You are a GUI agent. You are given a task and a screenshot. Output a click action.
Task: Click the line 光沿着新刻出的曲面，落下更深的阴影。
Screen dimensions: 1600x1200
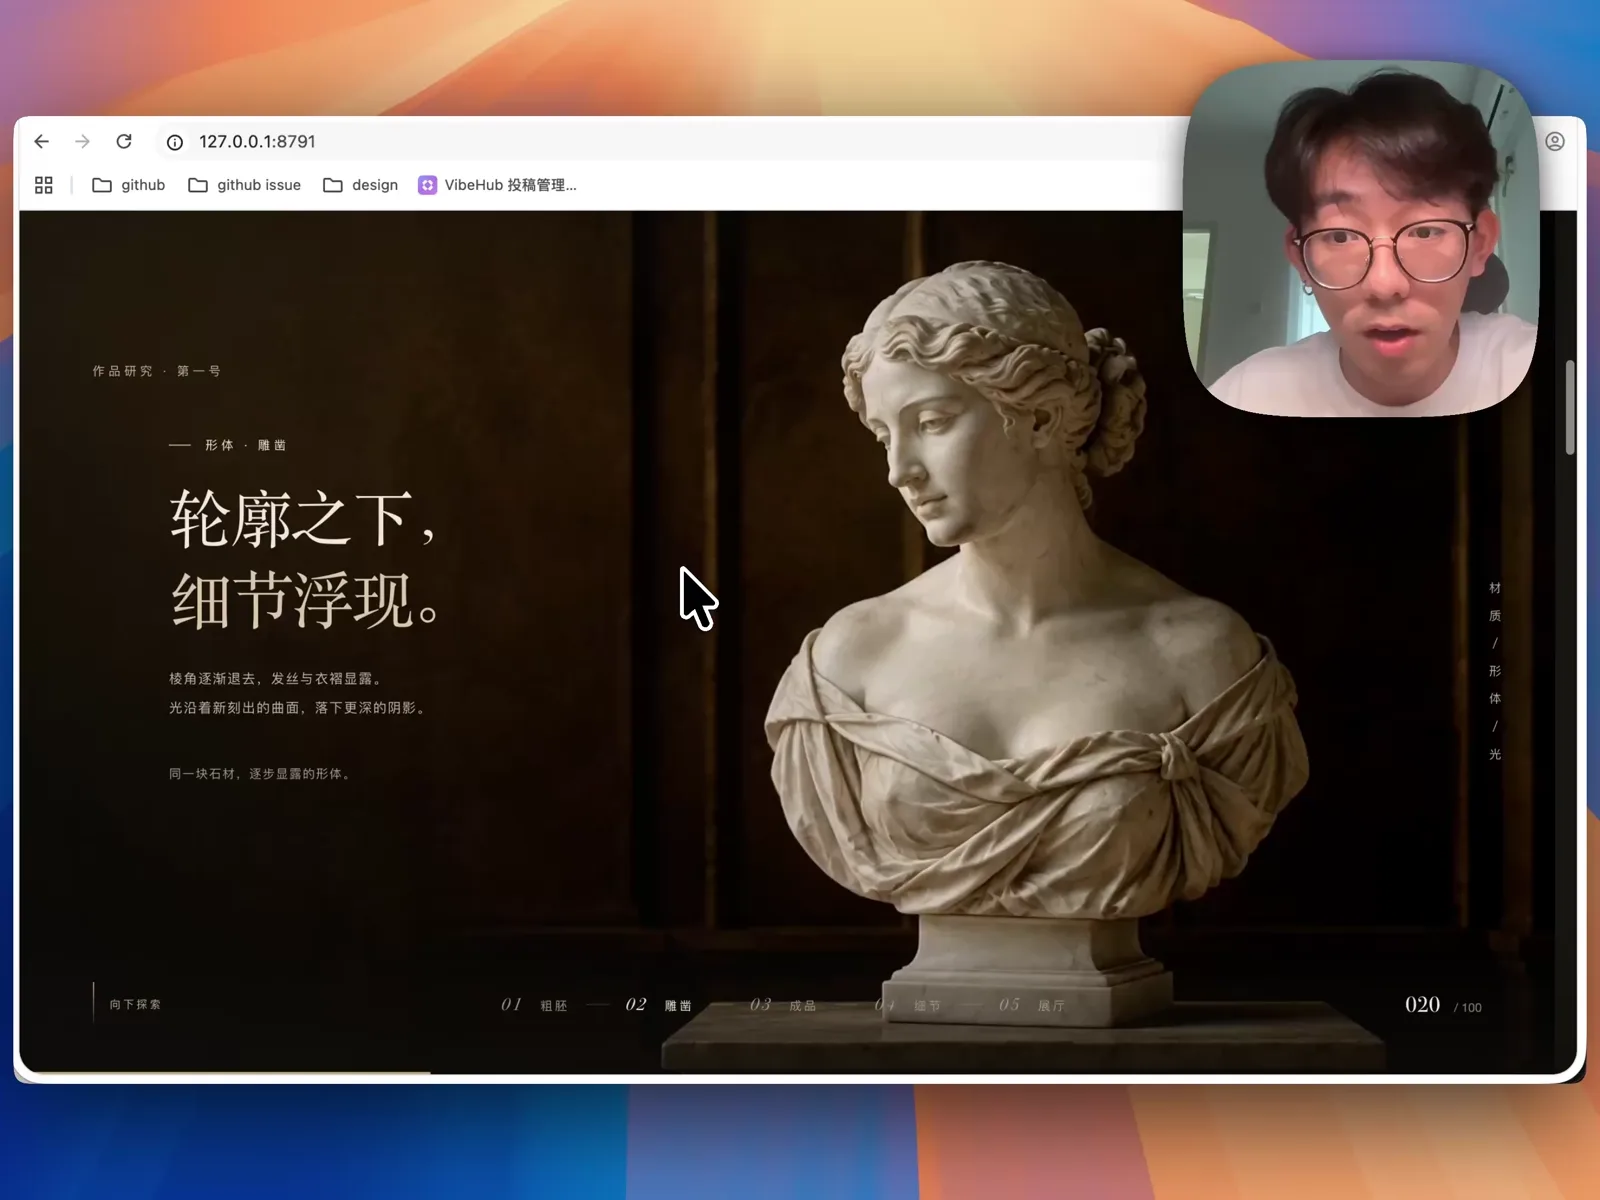299,708
